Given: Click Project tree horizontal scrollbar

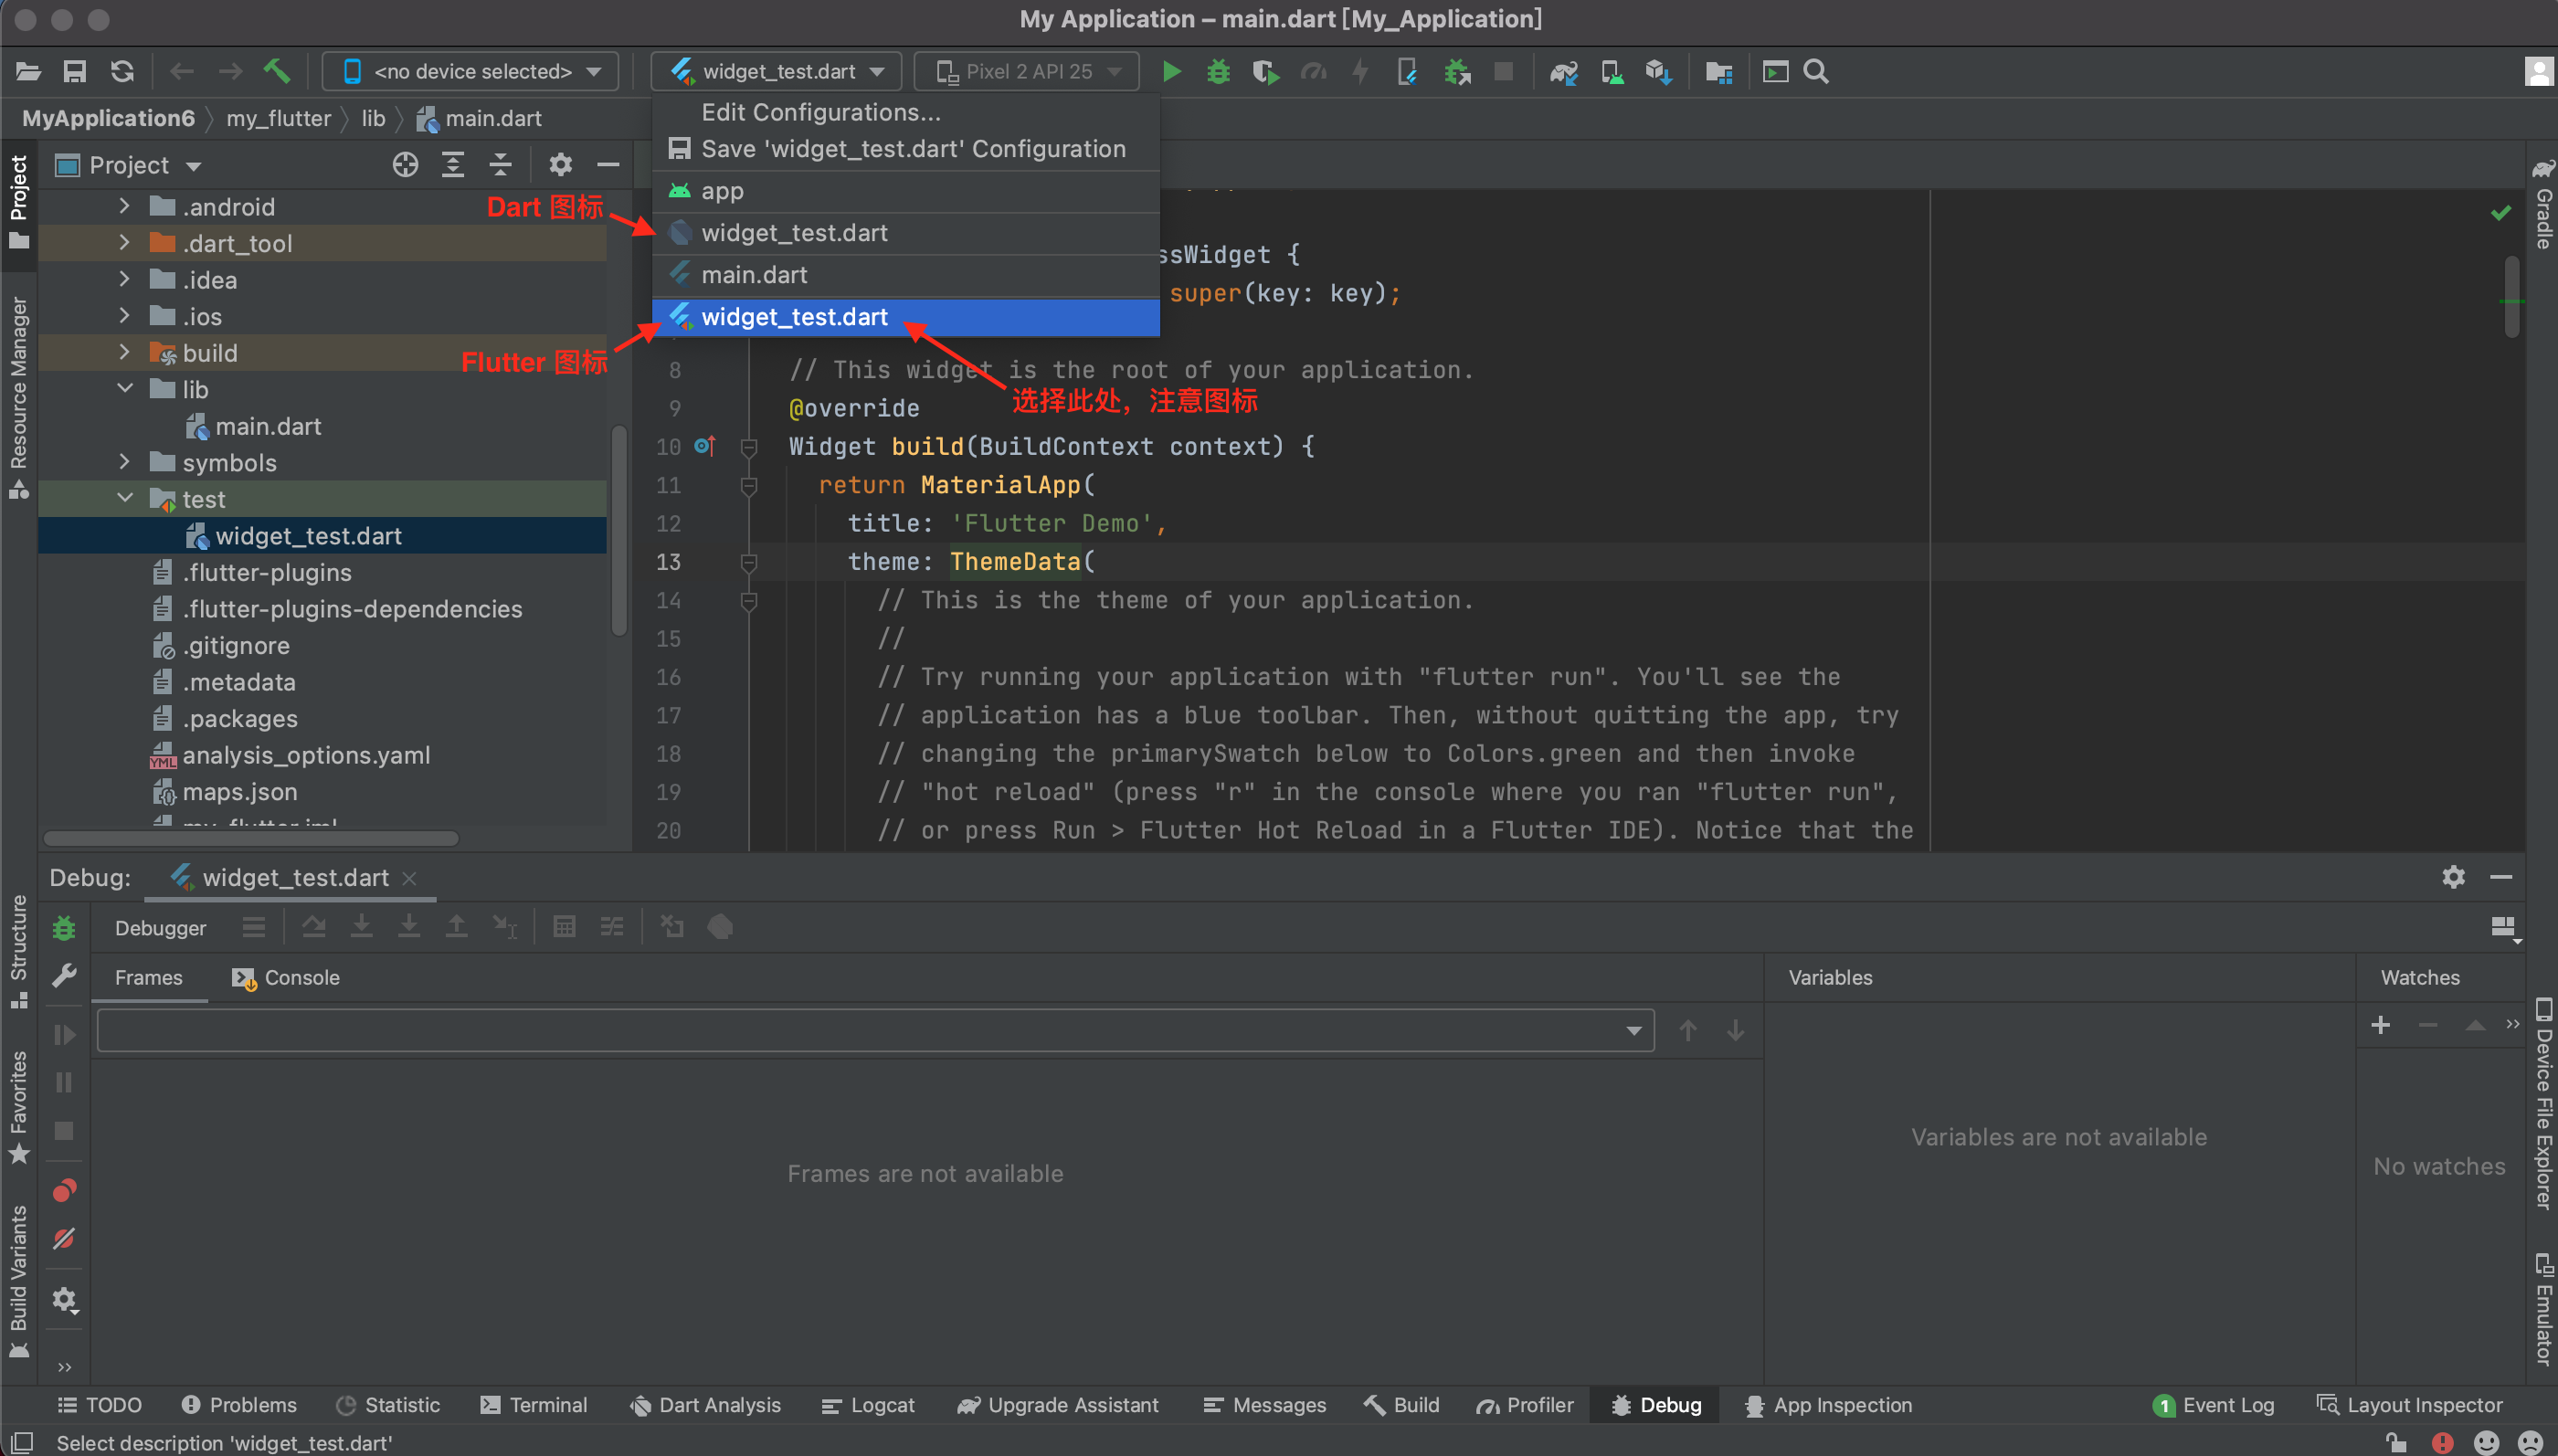Looking at the screenshot, I should [251, 838].
